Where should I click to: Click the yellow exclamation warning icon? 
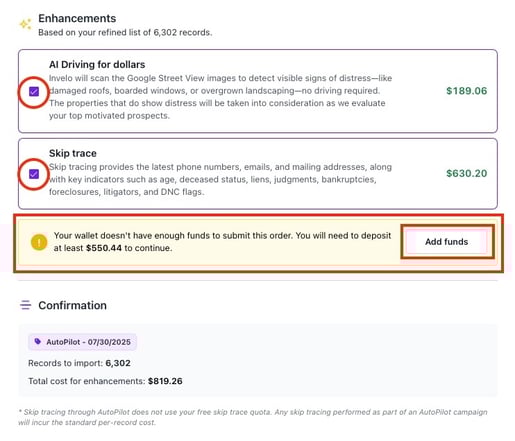39,242
